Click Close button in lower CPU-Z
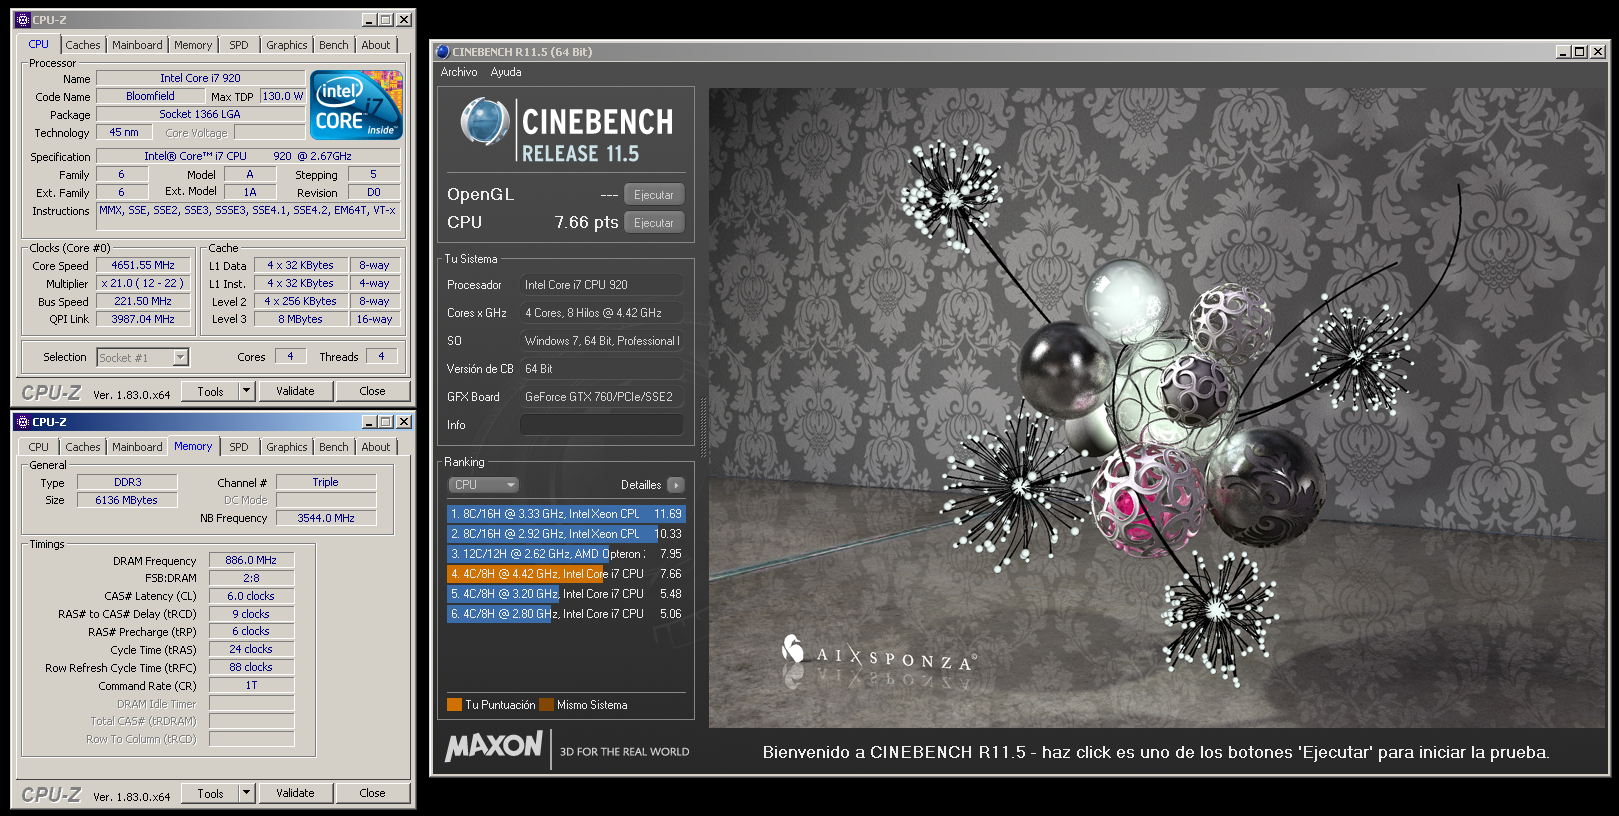 [373, 793]
